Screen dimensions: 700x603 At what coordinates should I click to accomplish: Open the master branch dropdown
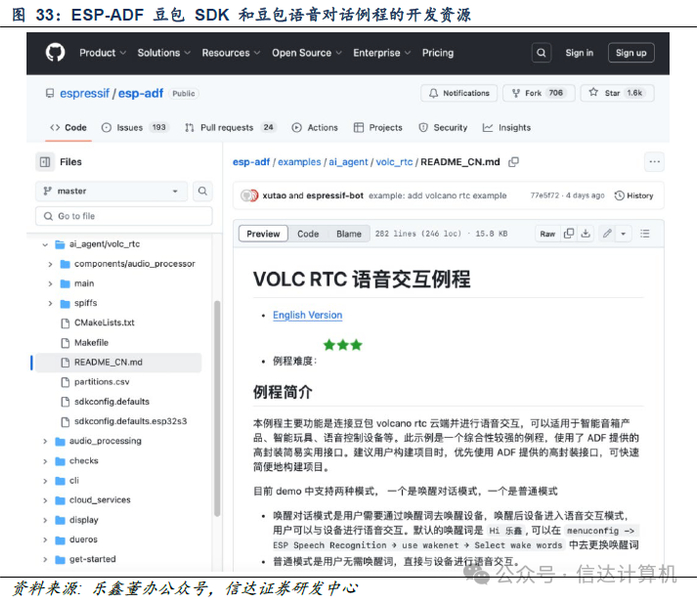point(112,191)
